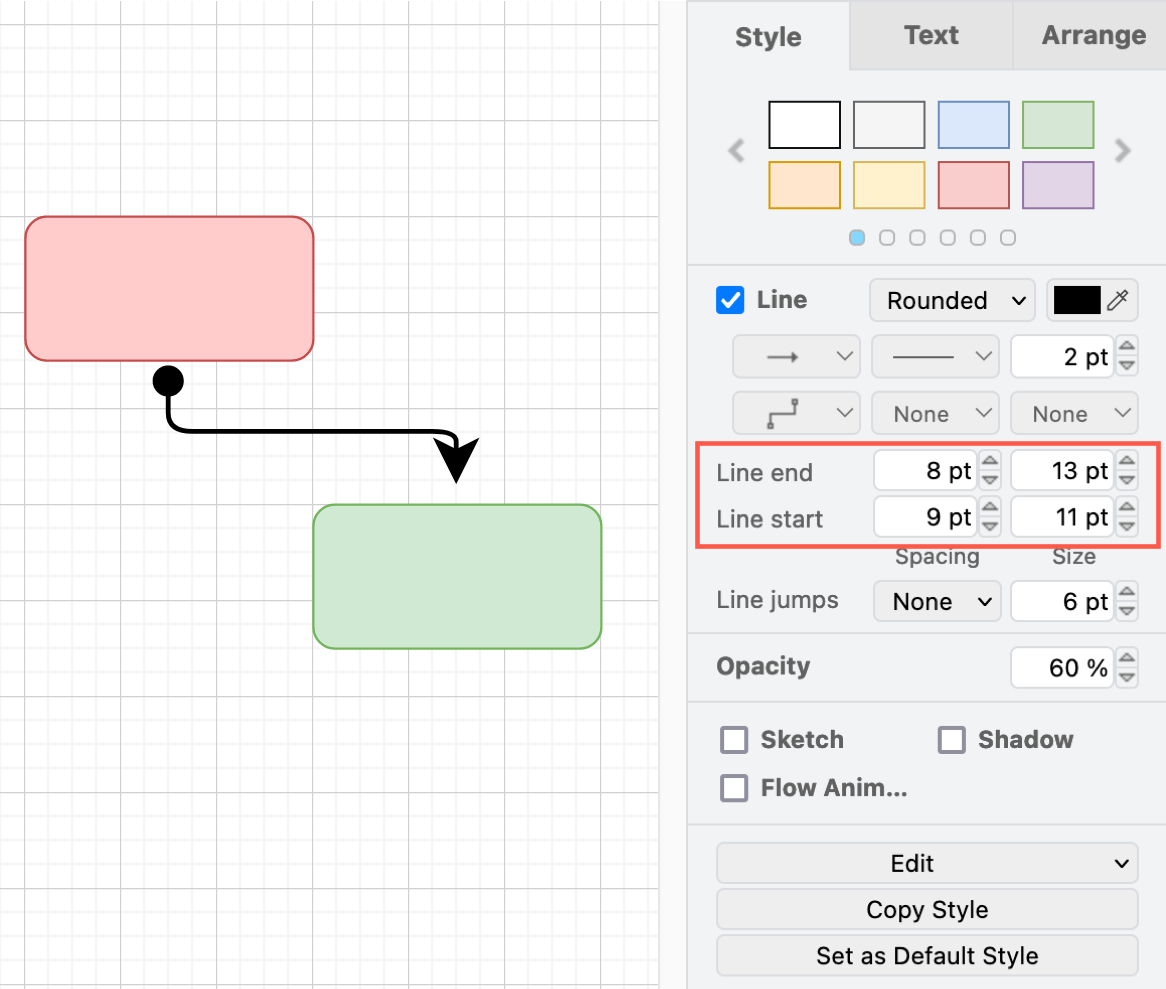This screenshot has width=1166, height=989.
Task: Increase Line end spacing with the stepper arrow
Action: click(989, 464)
